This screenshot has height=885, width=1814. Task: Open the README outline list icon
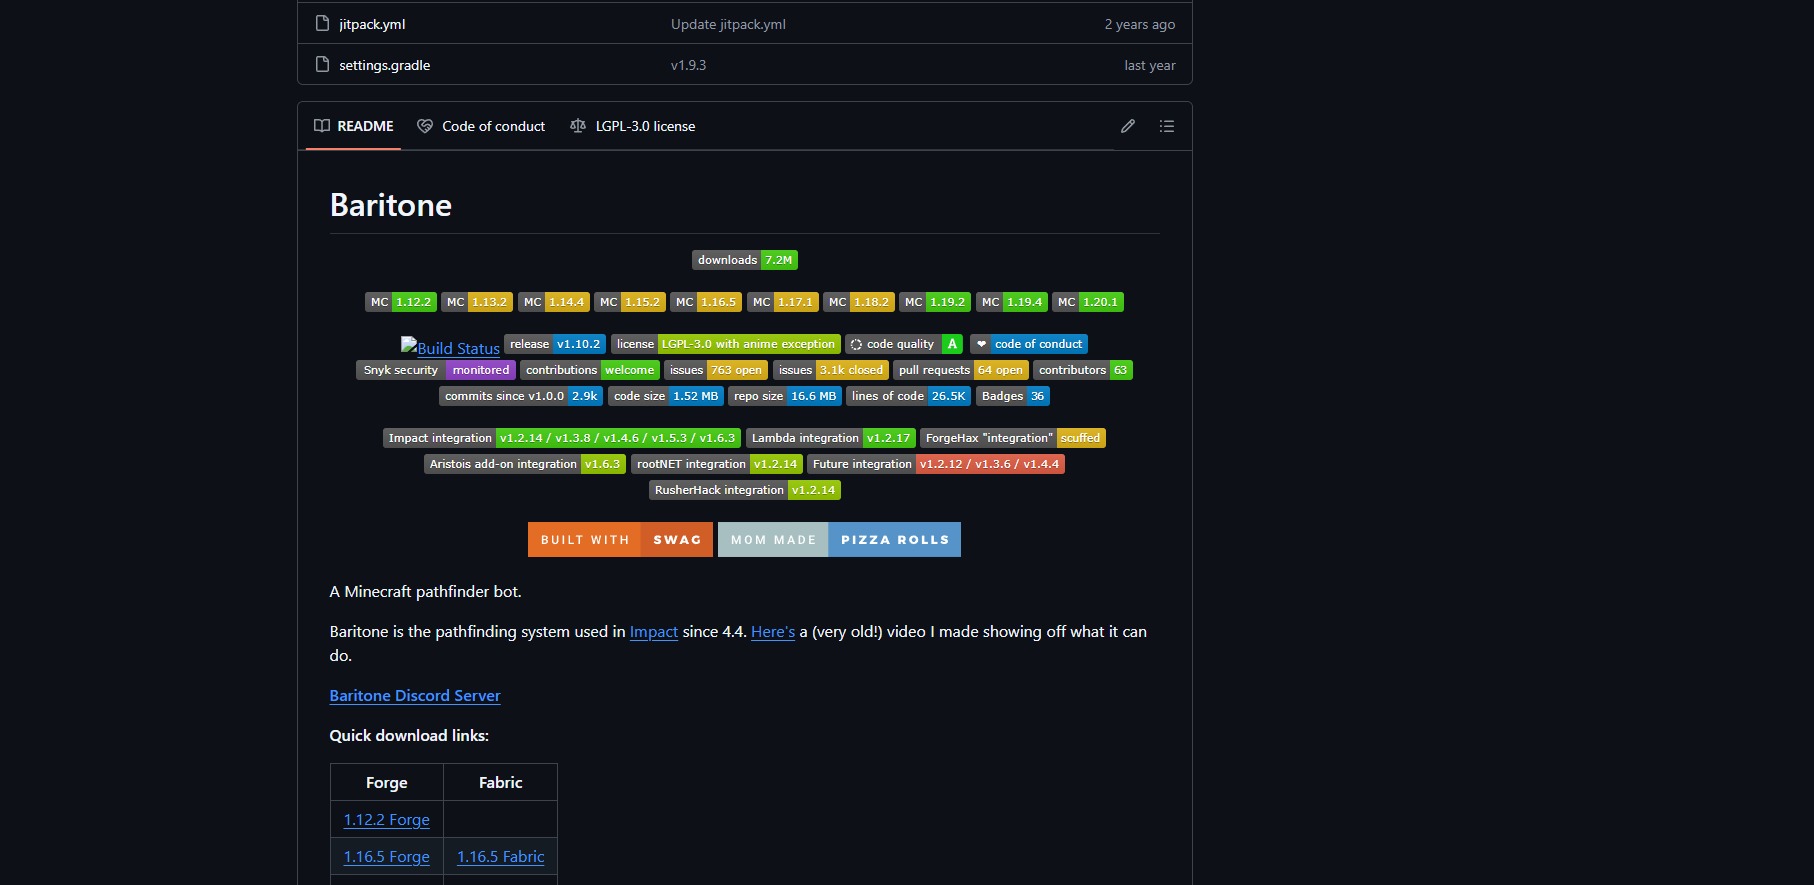pyautogui.click(x=1166, y=126)
